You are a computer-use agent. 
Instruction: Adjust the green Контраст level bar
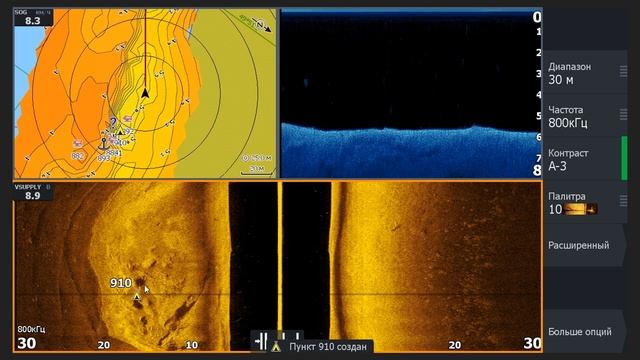coord(624,158)
